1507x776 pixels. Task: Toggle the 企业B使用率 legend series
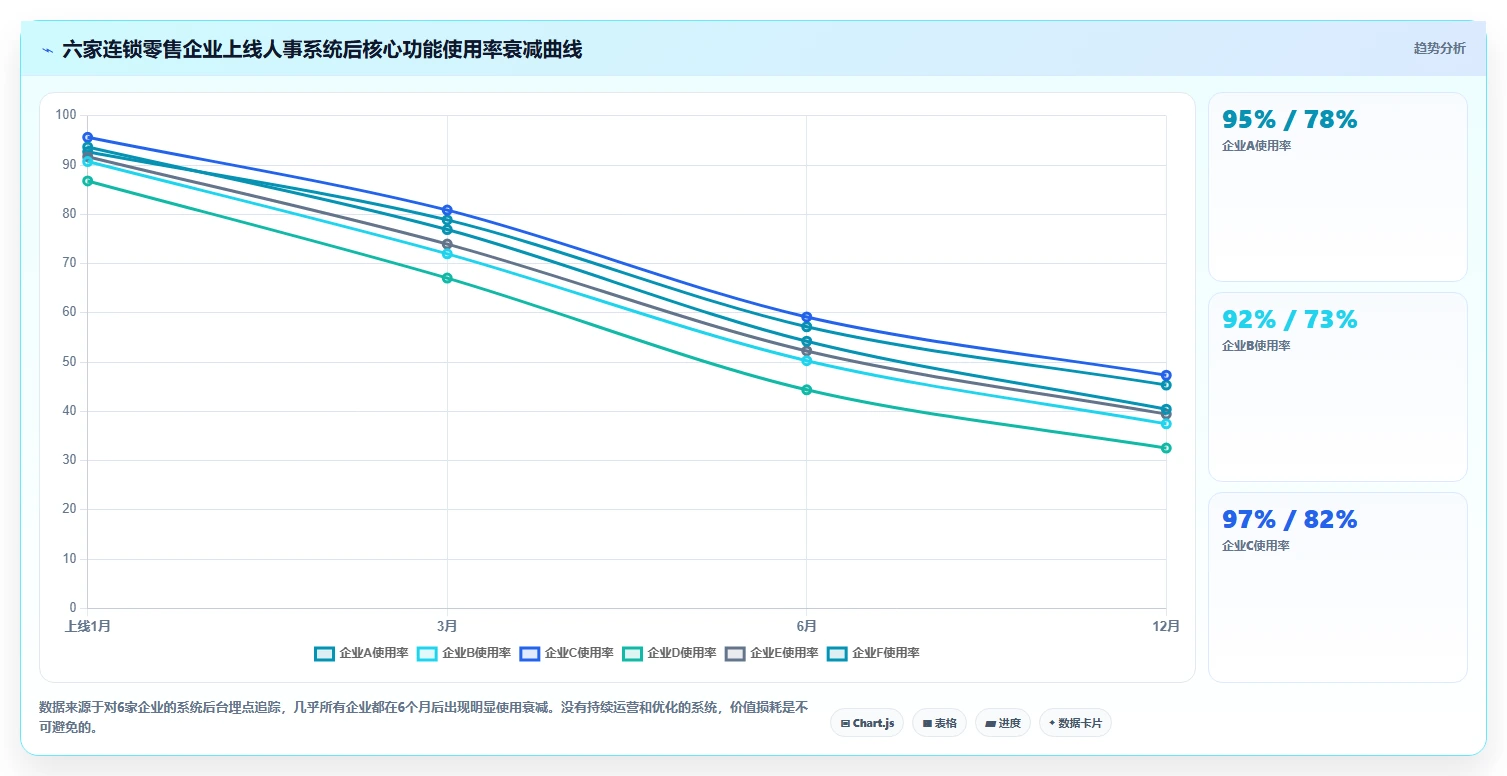point(464,653)
